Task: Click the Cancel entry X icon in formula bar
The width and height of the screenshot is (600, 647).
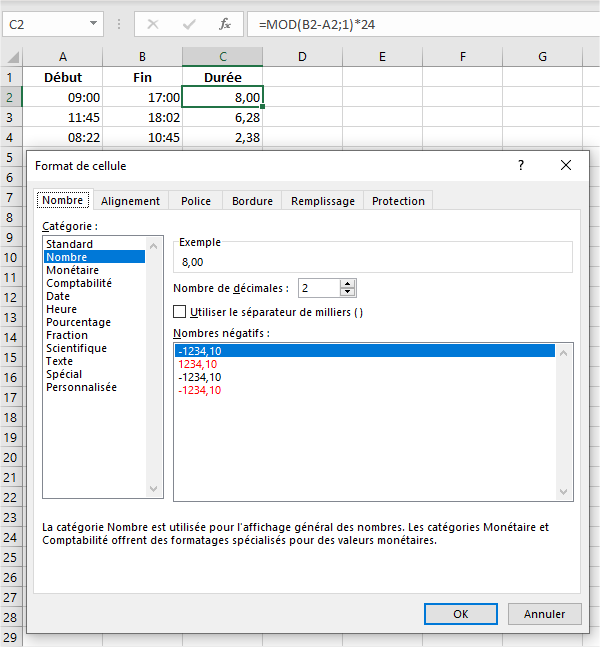Action: (x=153, y=24)
